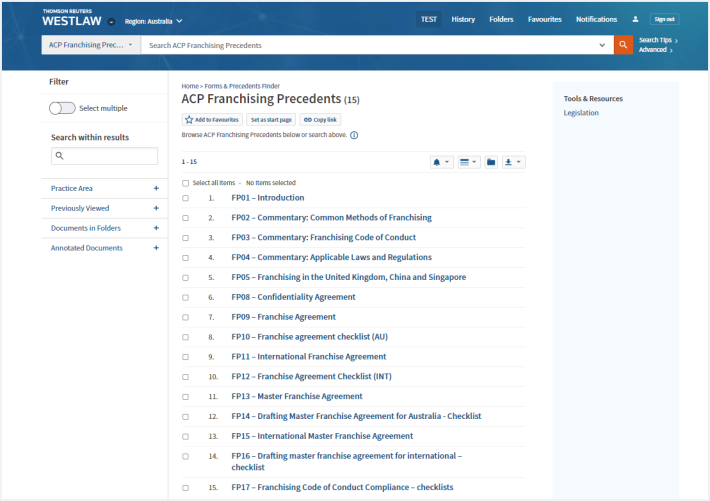Open History in the top navigation

click(463, 19)
